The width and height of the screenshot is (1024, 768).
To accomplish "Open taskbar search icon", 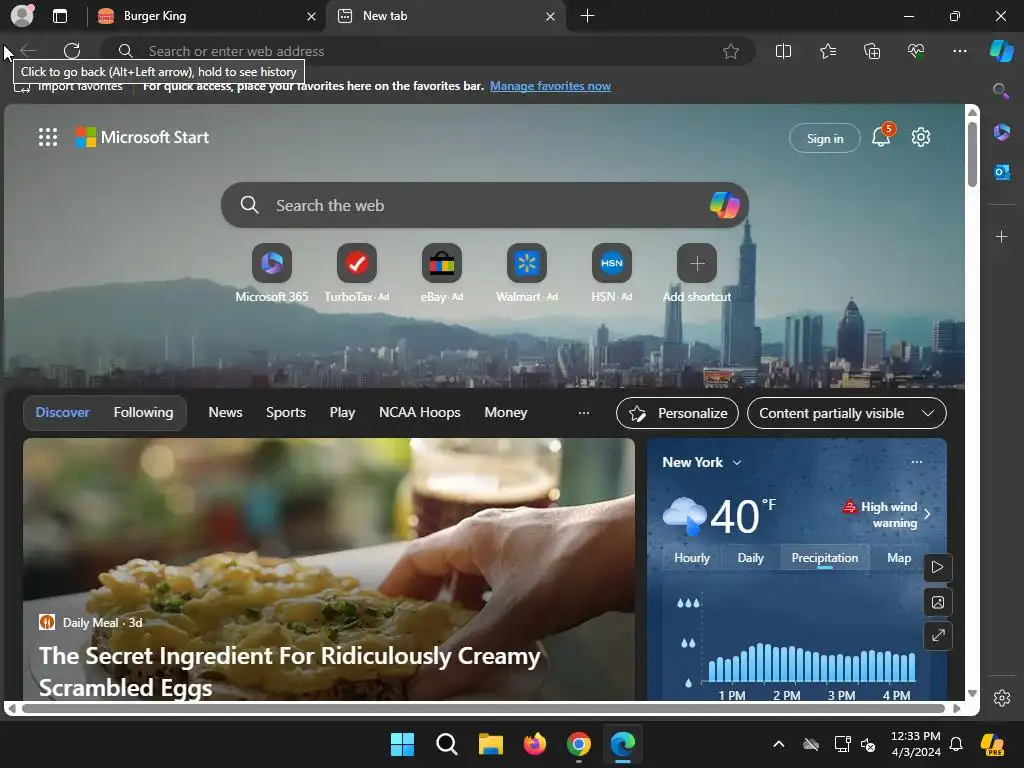I will pyautogui.click(x=447, y=744).
